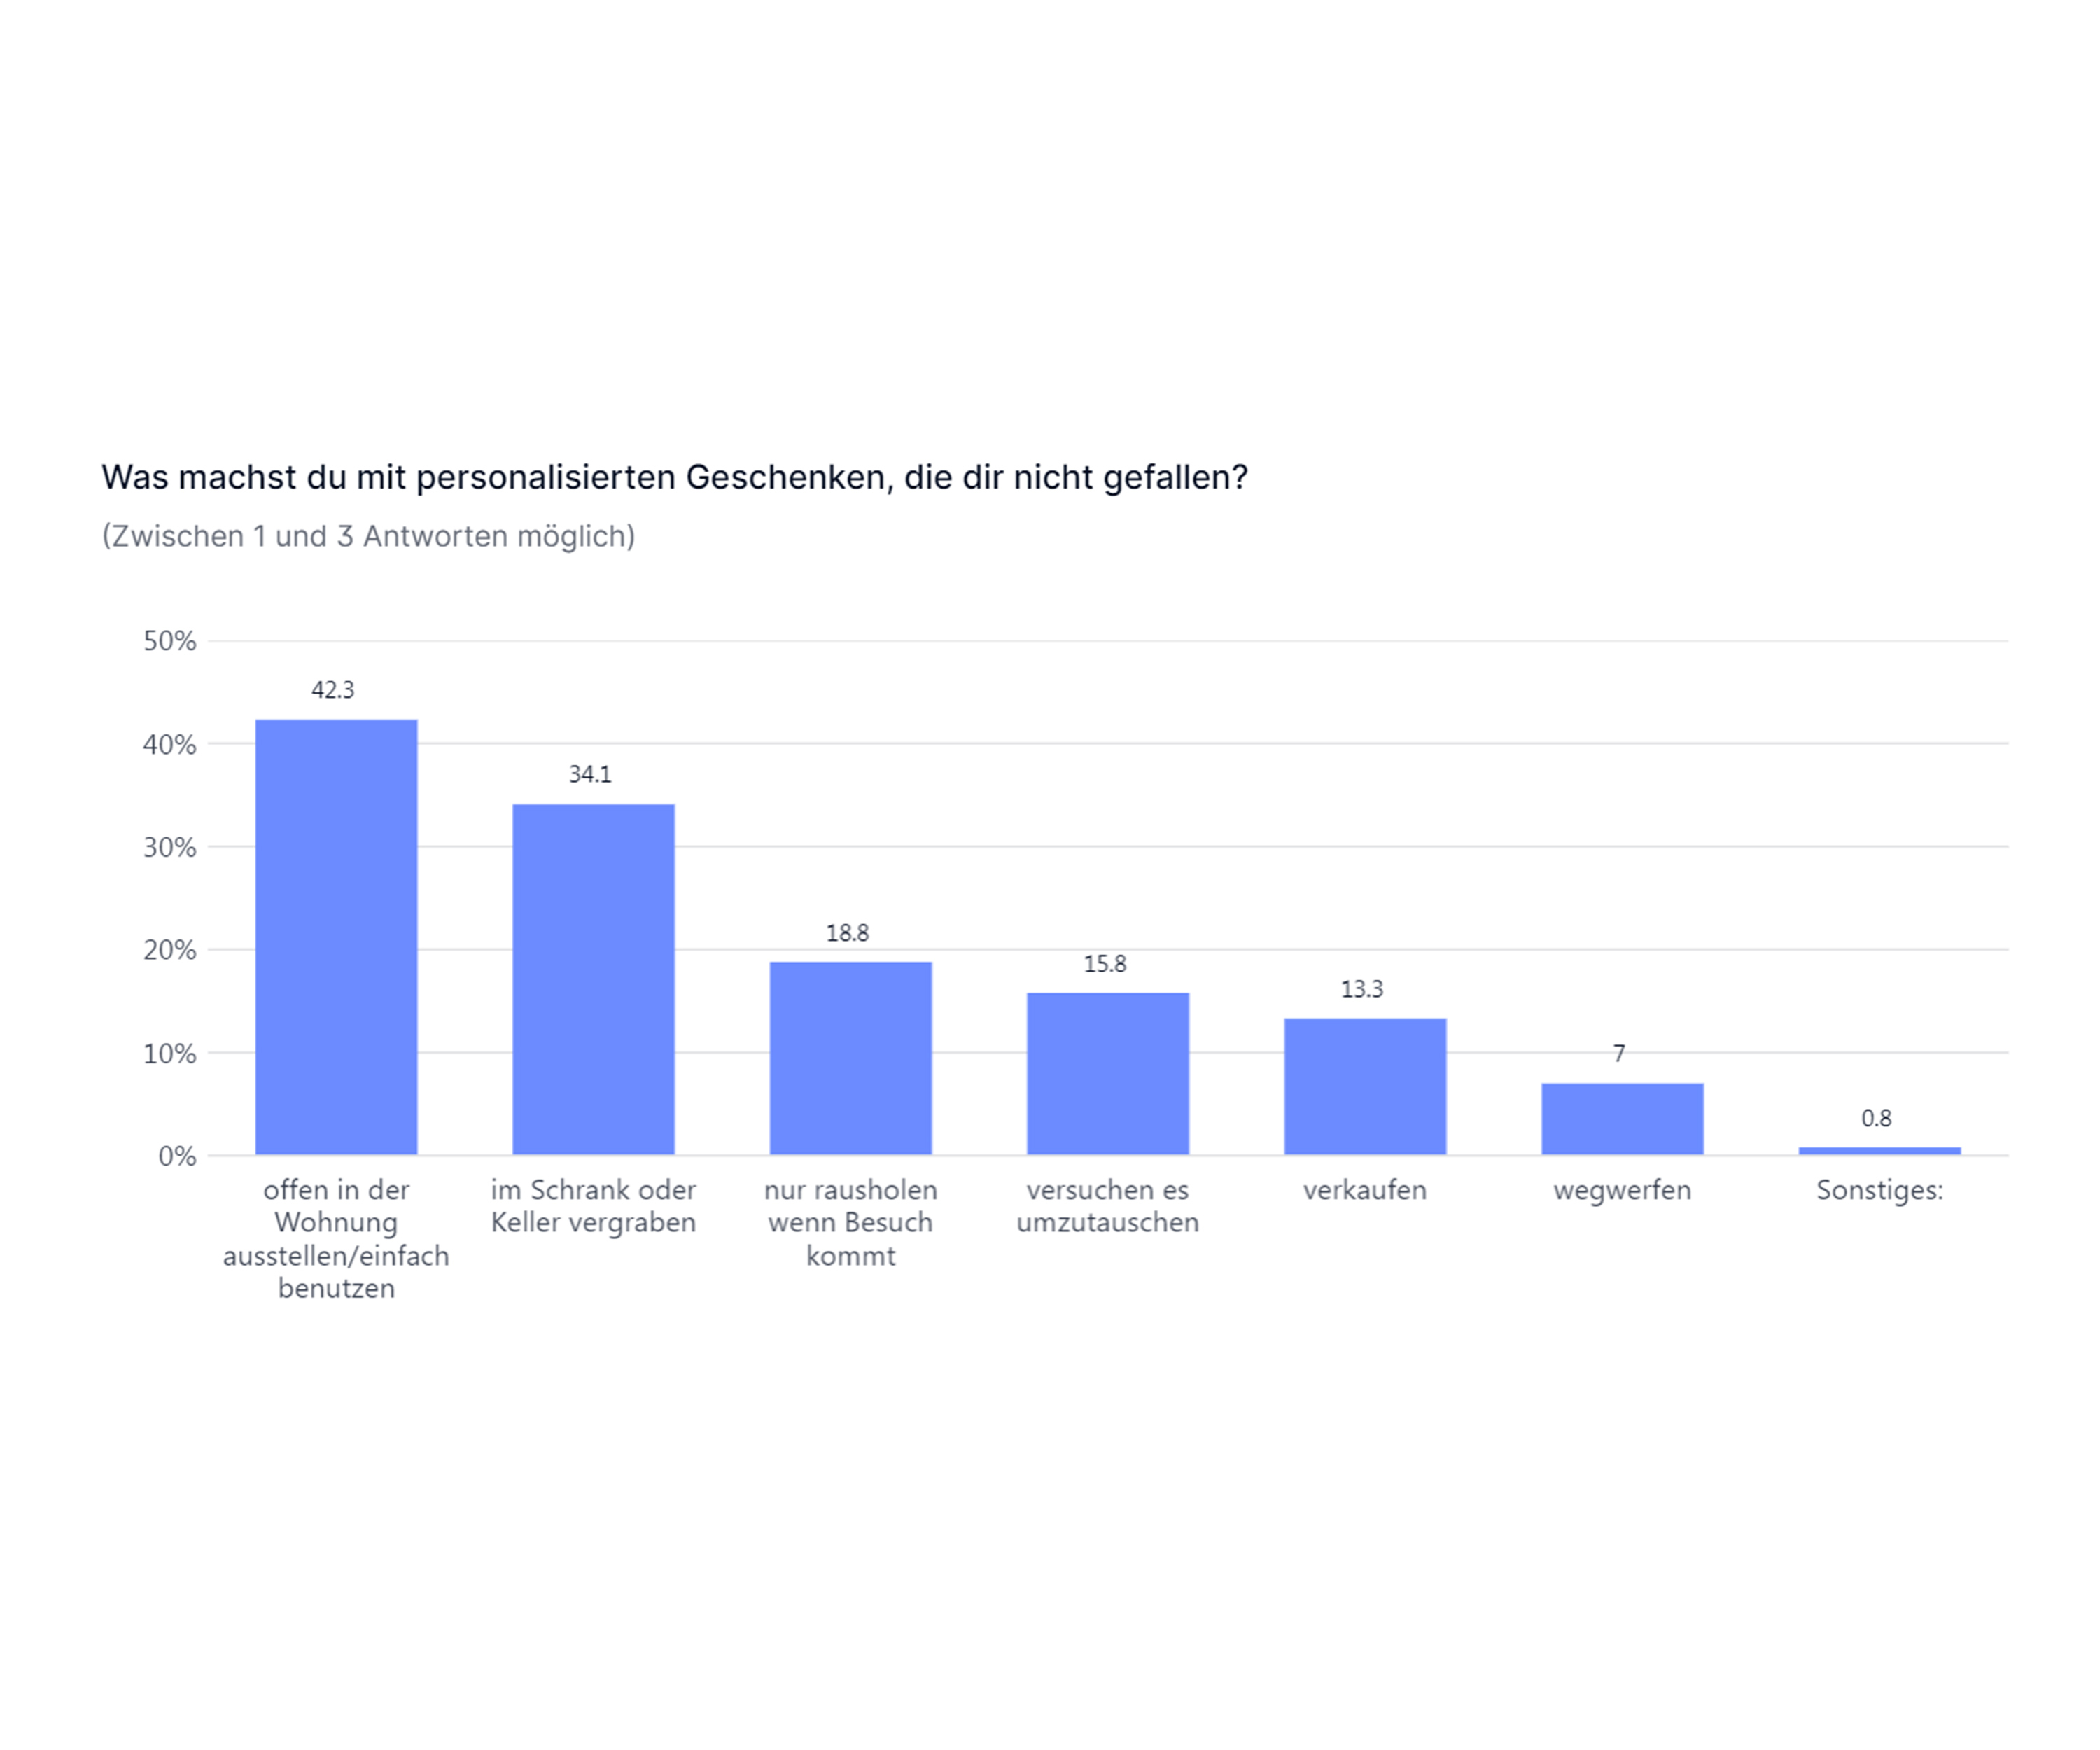
Task: Select the "wegwerfen" x-axis category label
Action: click(x=1622, y=1191)
